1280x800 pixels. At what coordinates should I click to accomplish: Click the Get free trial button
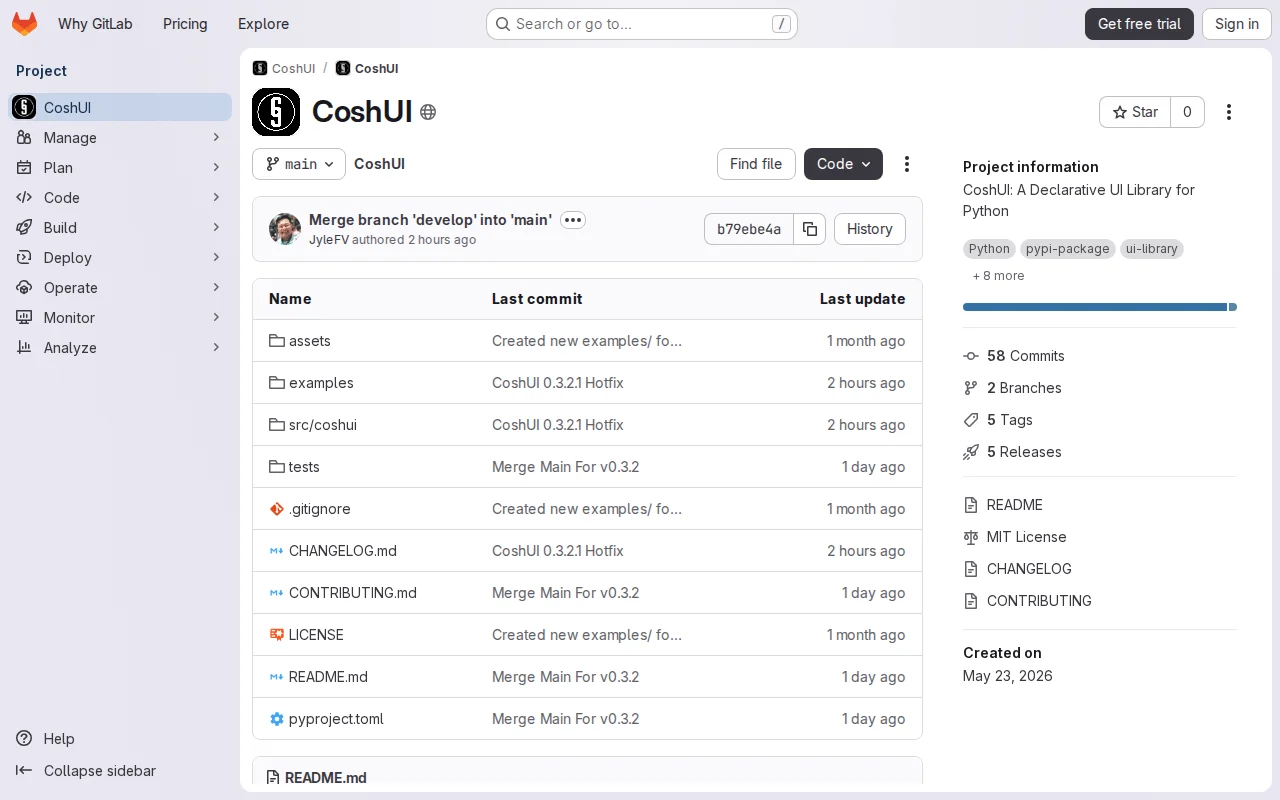coord(1139,24)
